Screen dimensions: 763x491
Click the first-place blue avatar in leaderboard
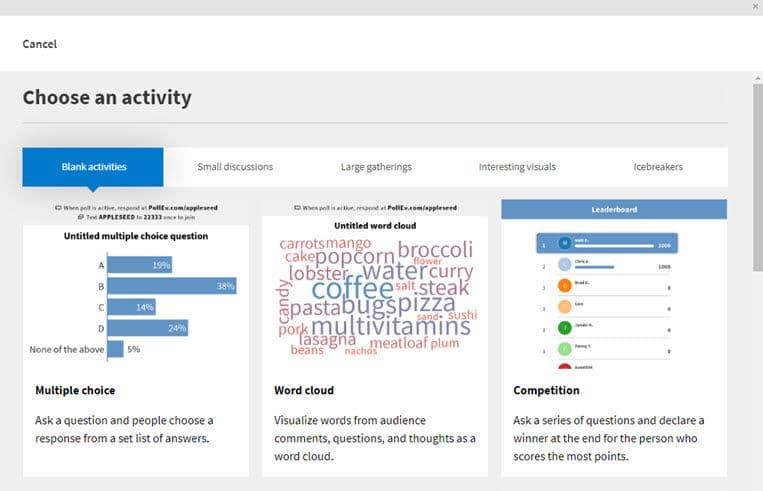click(x=566, y=242)
